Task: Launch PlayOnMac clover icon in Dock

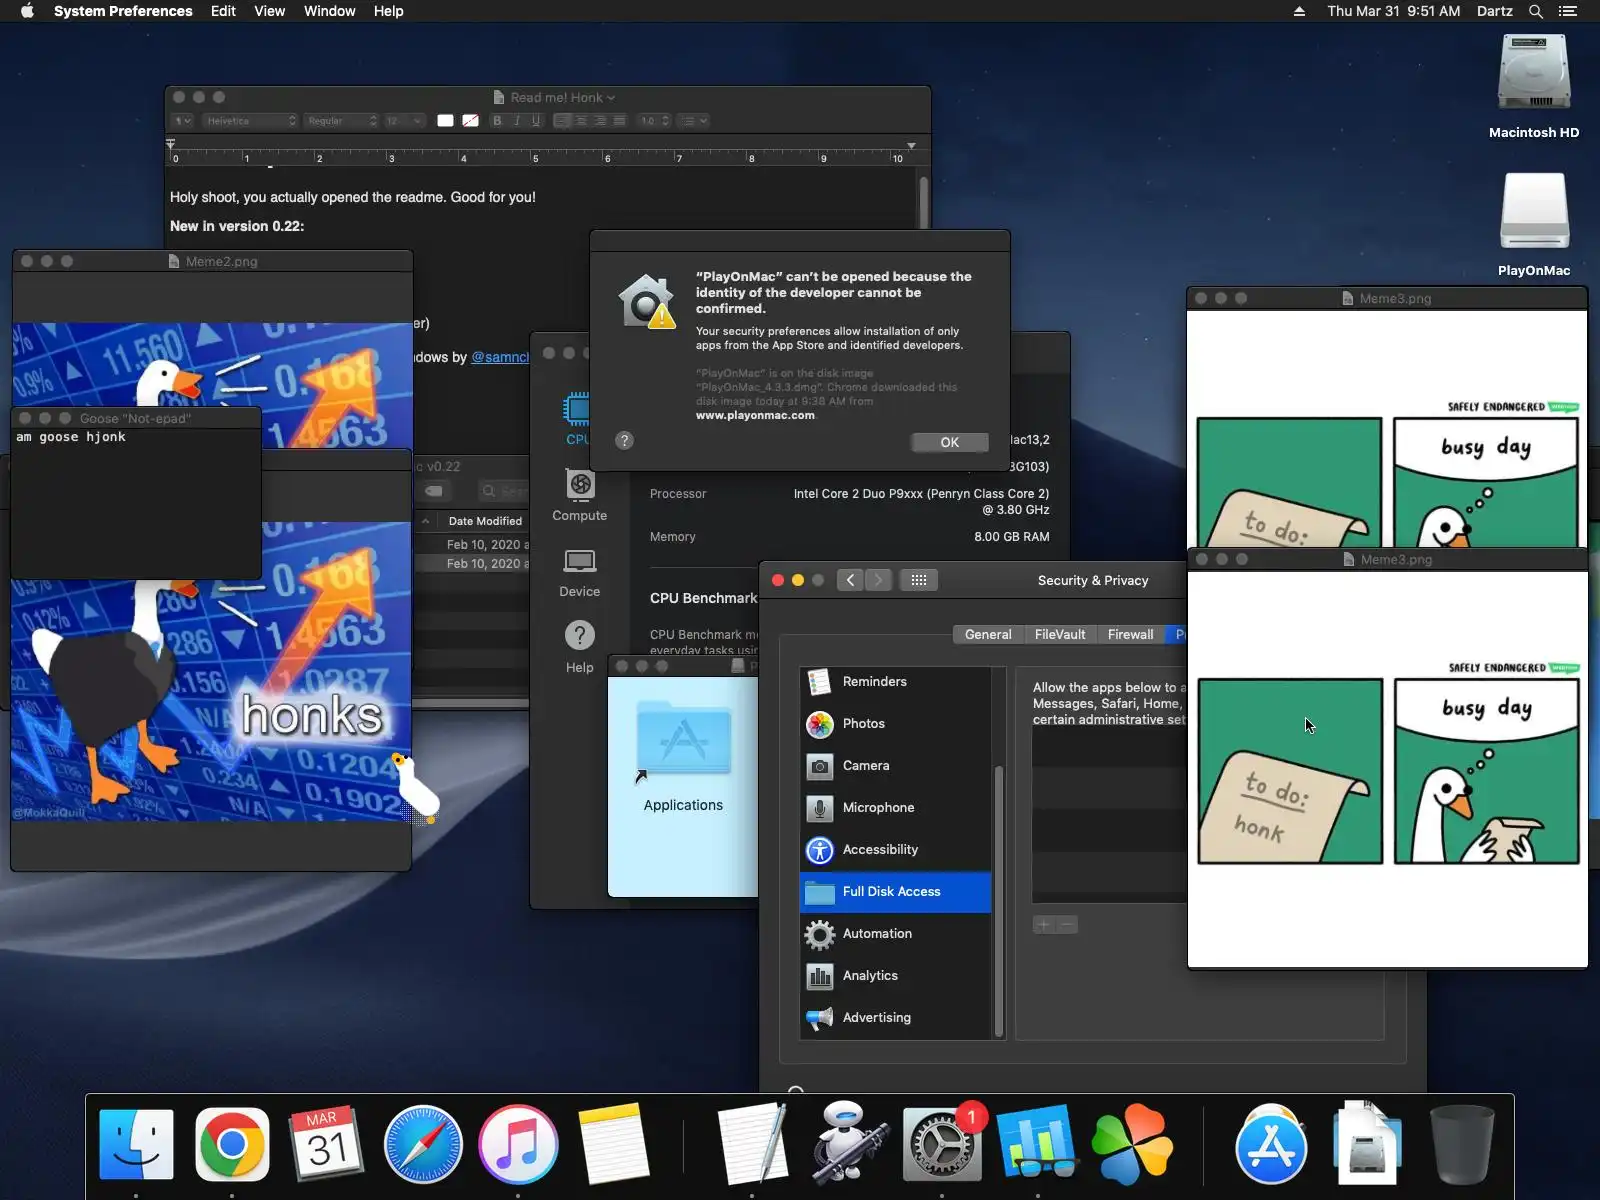Action: [x=1132, y=1144]
